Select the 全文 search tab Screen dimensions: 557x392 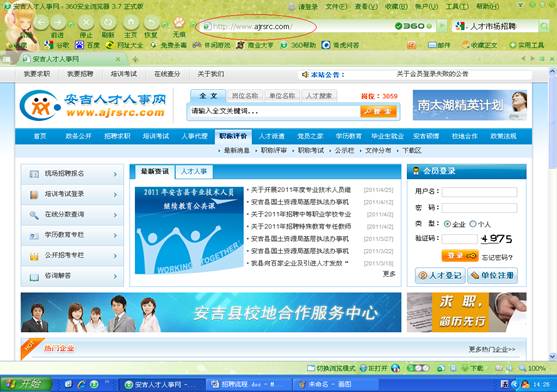[x=208, y=96]
